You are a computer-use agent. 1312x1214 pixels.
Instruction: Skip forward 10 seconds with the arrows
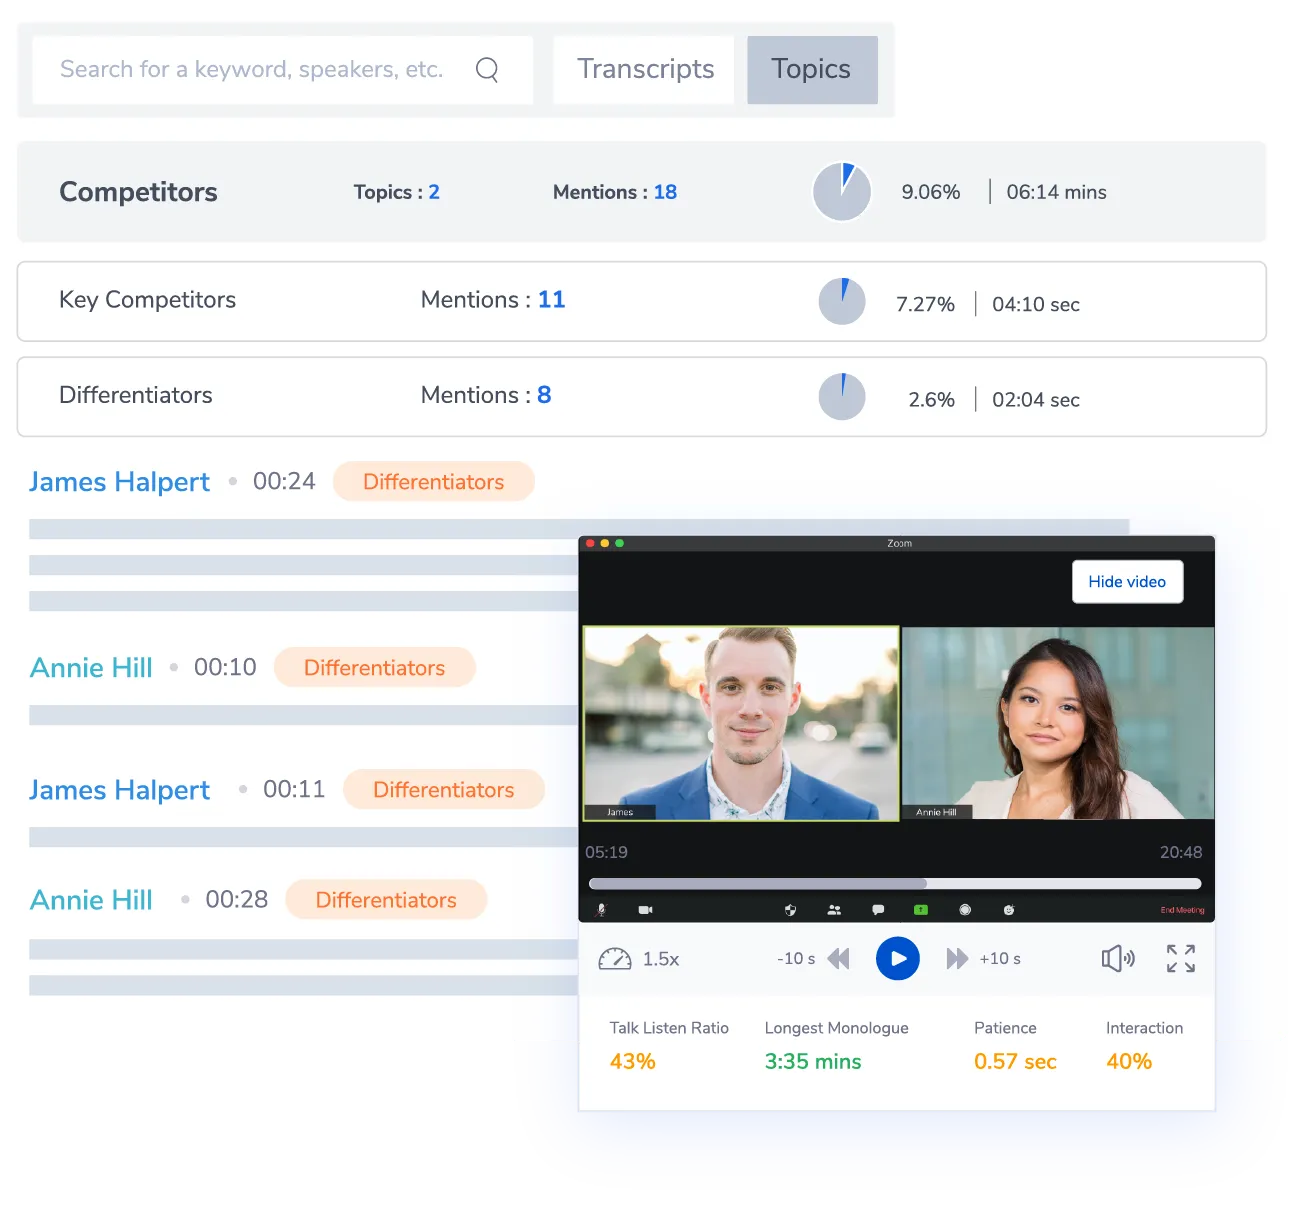coord(958,959)
